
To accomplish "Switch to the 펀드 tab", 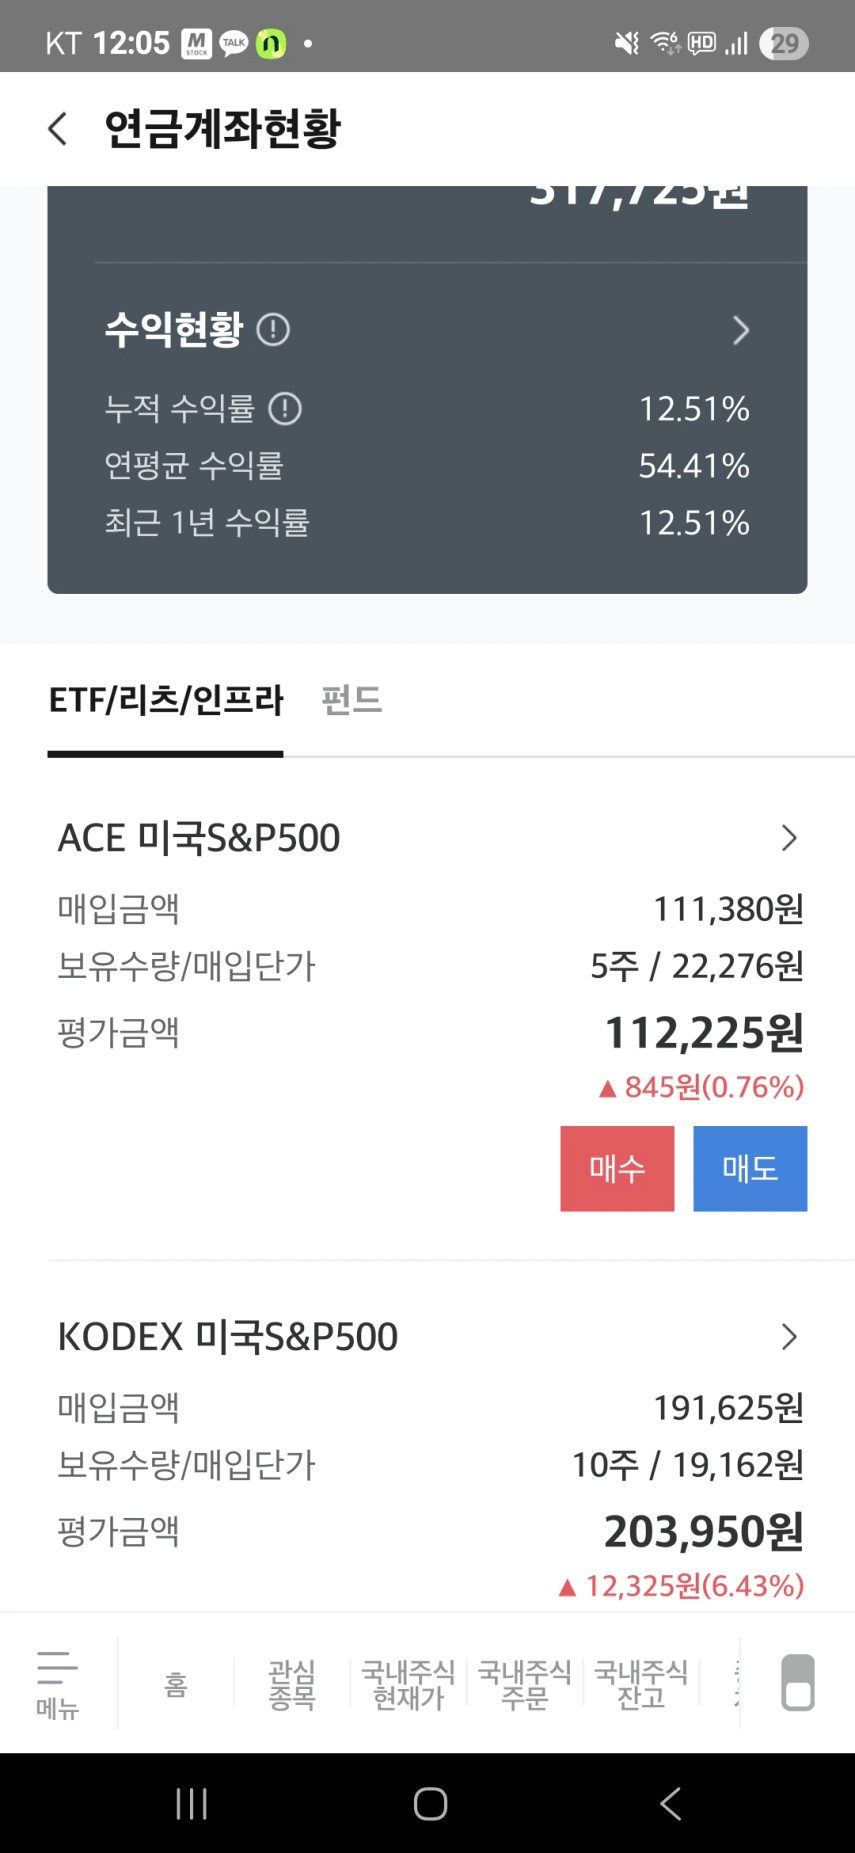I will coord(352,700).
